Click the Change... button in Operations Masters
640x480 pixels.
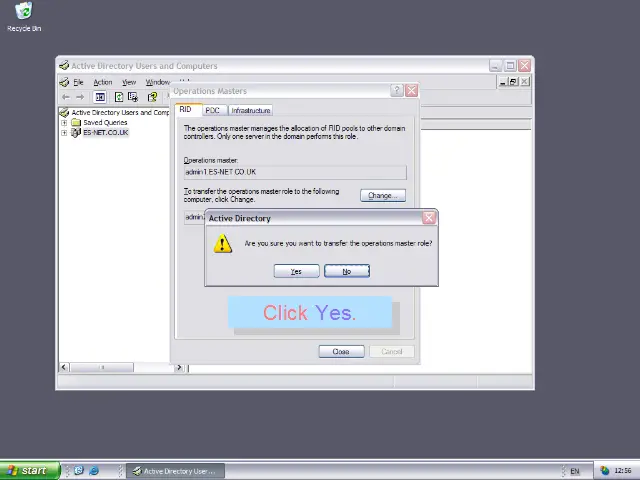383,196
